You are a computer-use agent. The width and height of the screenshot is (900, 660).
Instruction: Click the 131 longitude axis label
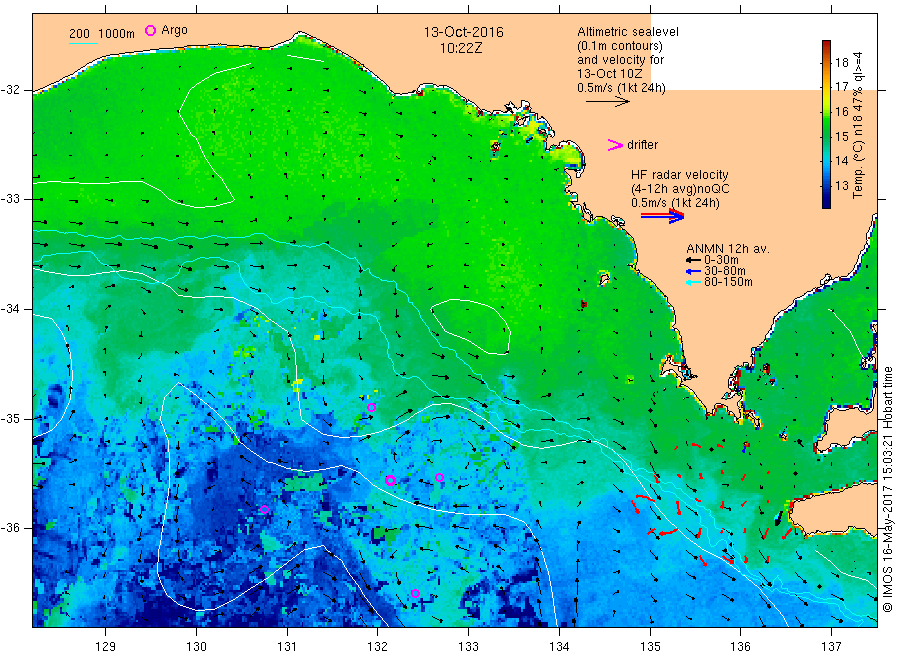[287, 647]
